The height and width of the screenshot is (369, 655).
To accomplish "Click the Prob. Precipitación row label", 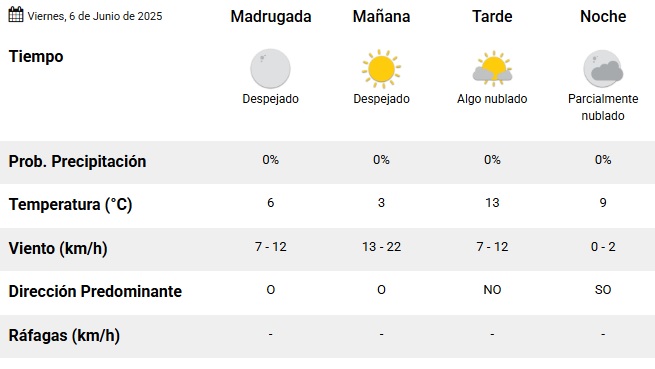I will (77, 162).
